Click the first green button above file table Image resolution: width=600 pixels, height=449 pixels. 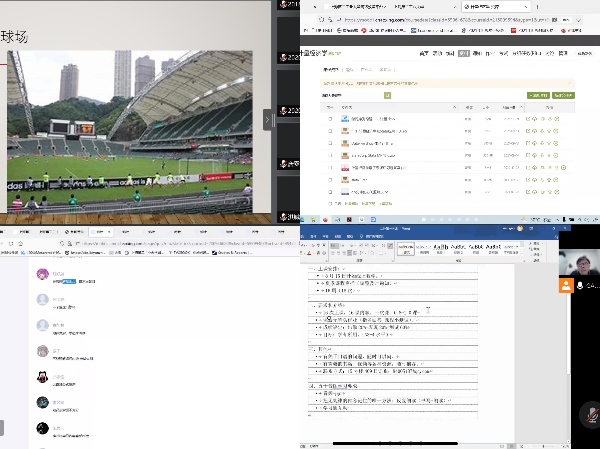[538, 94]
